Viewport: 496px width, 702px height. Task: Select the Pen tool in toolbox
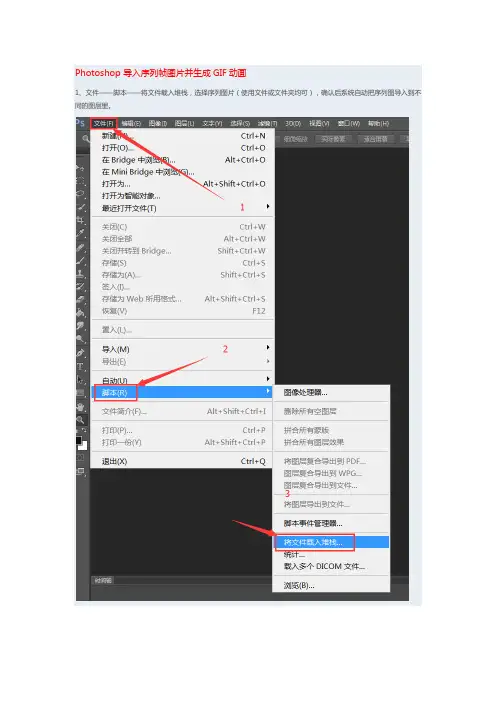[81, 353]
